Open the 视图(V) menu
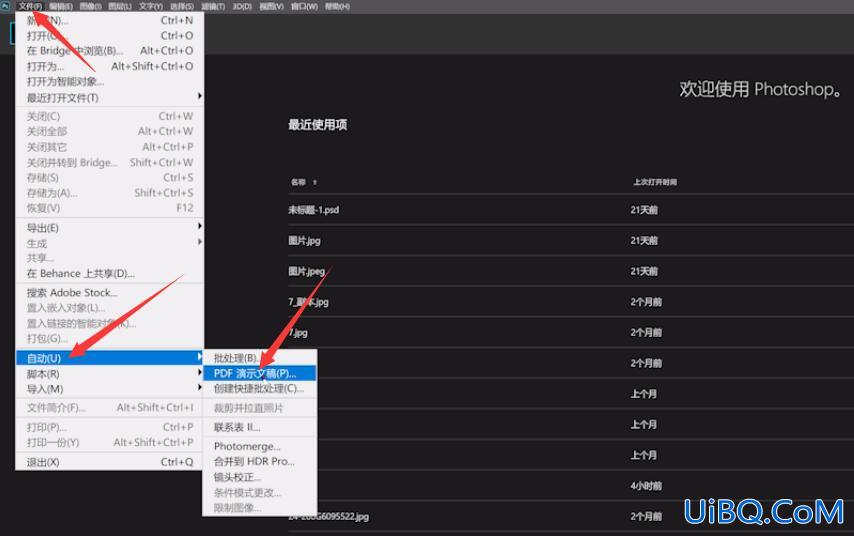 point(271,7)
